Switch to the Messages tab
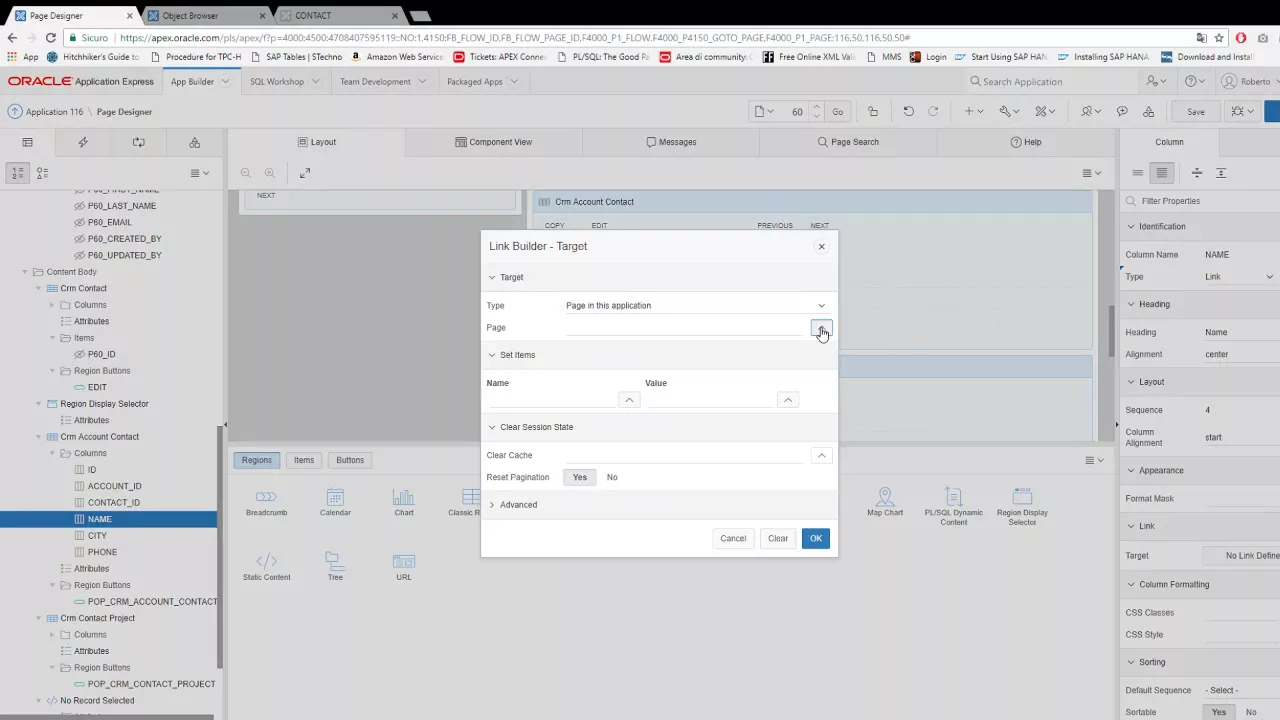The width and height of the screenshot is (1280, 720). [671, 142]
